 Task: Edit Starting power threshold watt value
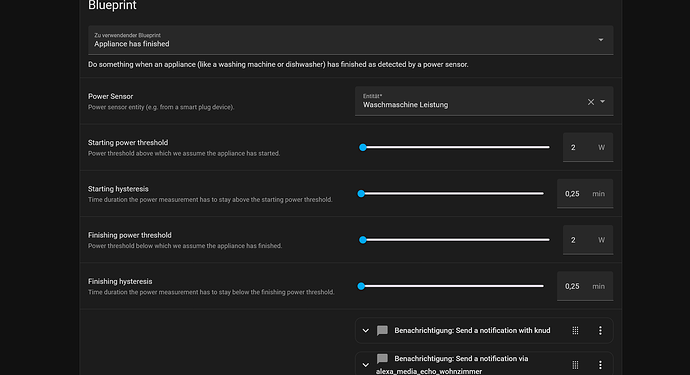click(587, 147)
